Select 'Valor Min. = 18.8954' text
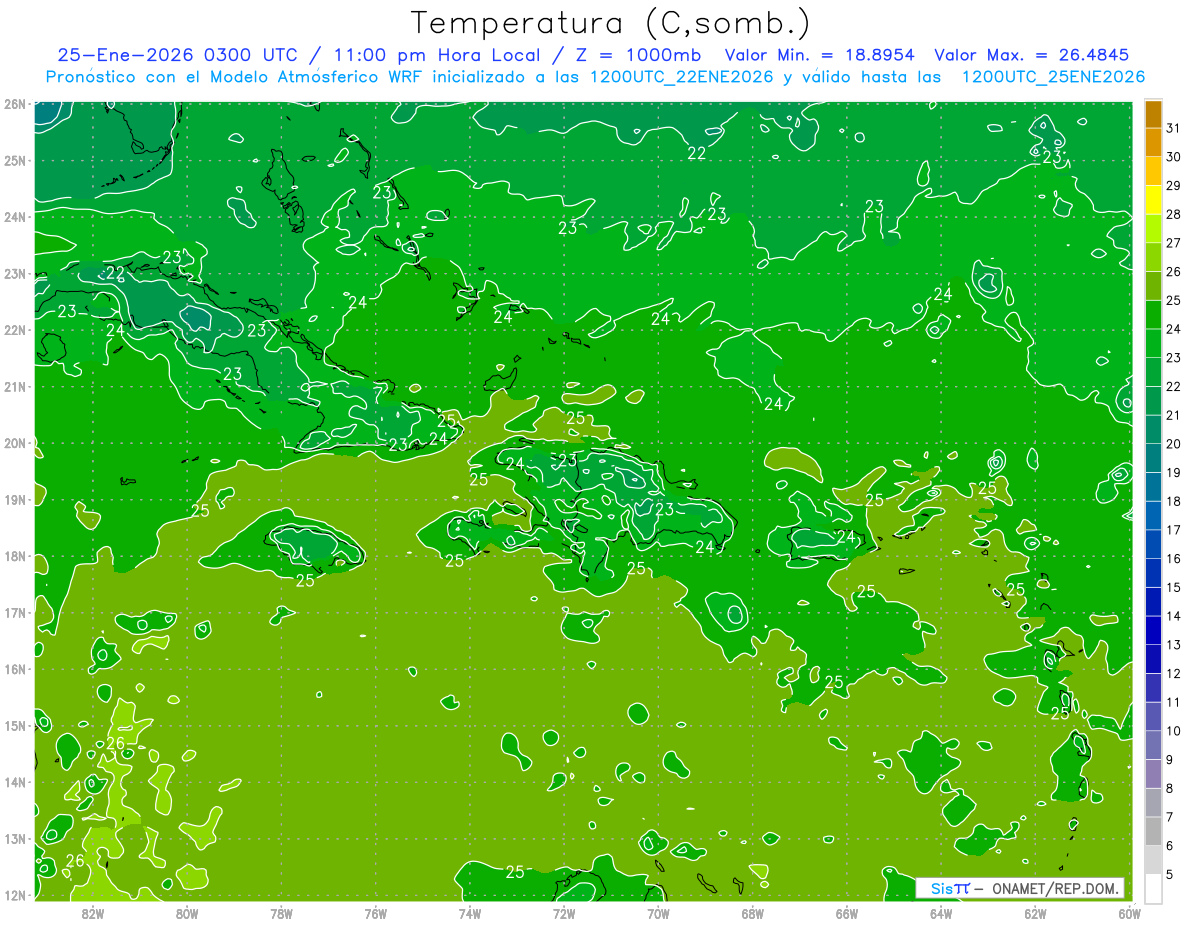 [x=819, y=55]
